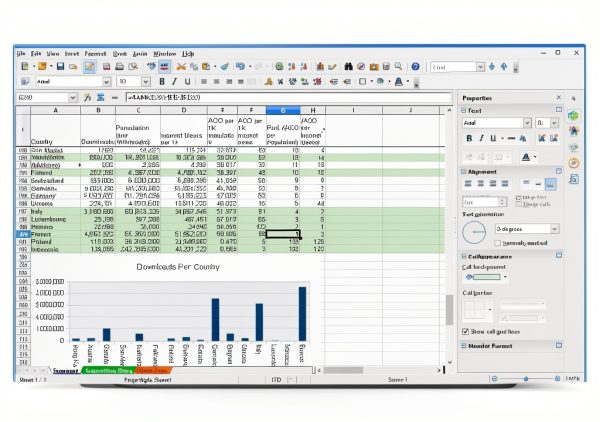Select column header G
The width and height of the screenshot is (600, 422).
pos(283,110)
